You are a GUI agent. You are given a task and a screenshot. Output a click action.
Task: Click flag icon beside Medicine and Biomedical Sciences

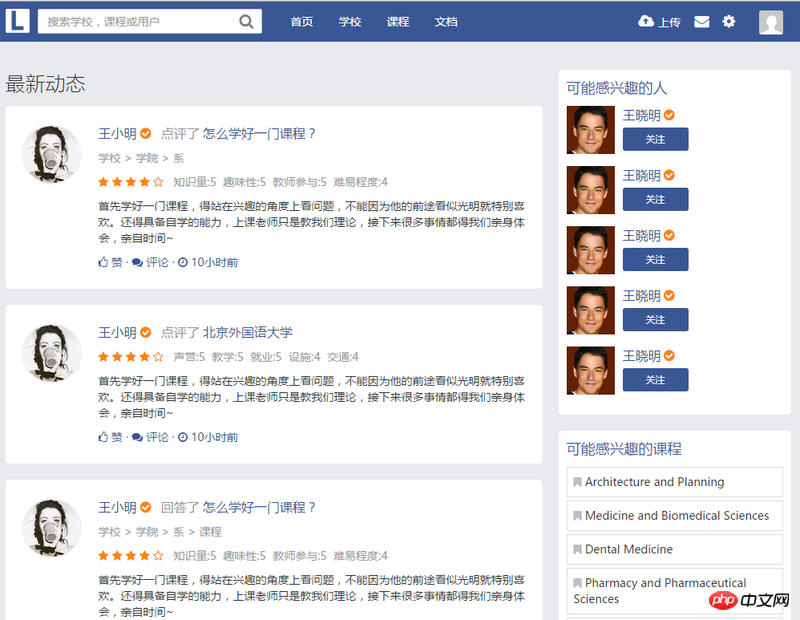578,516
